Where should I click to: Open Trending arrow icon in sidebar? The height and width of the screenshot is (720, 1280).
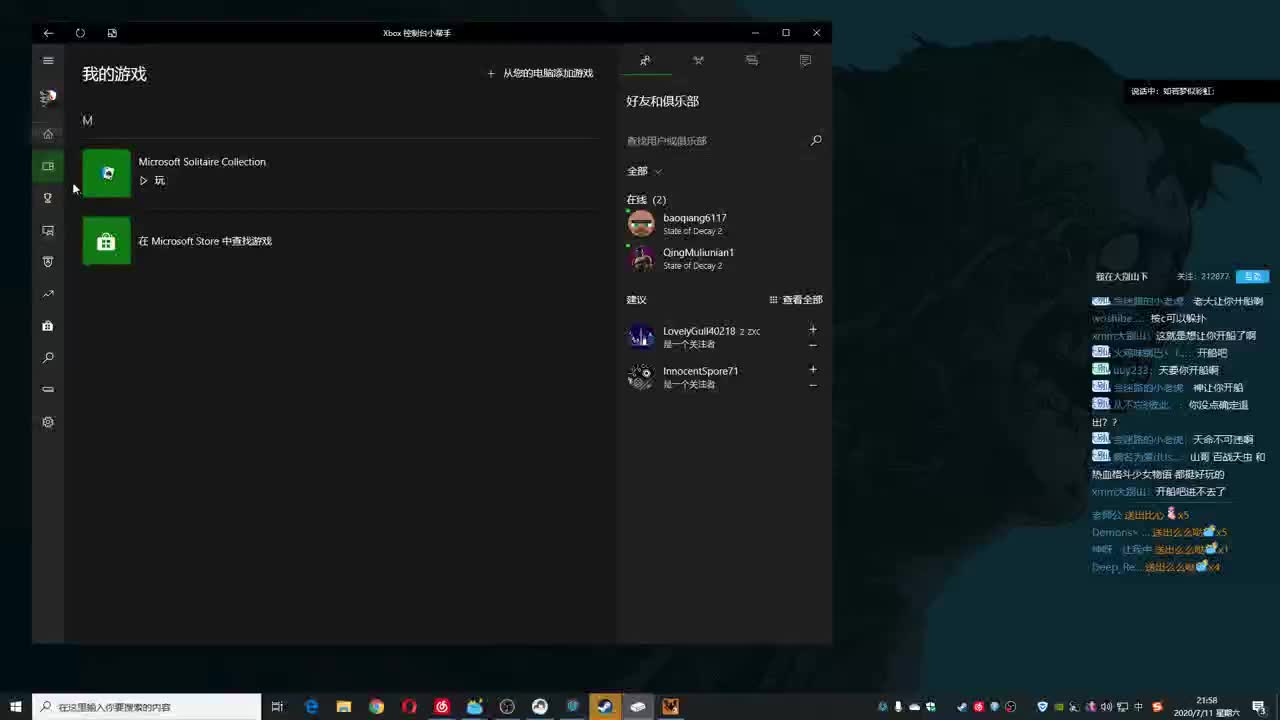coord(48,294)
